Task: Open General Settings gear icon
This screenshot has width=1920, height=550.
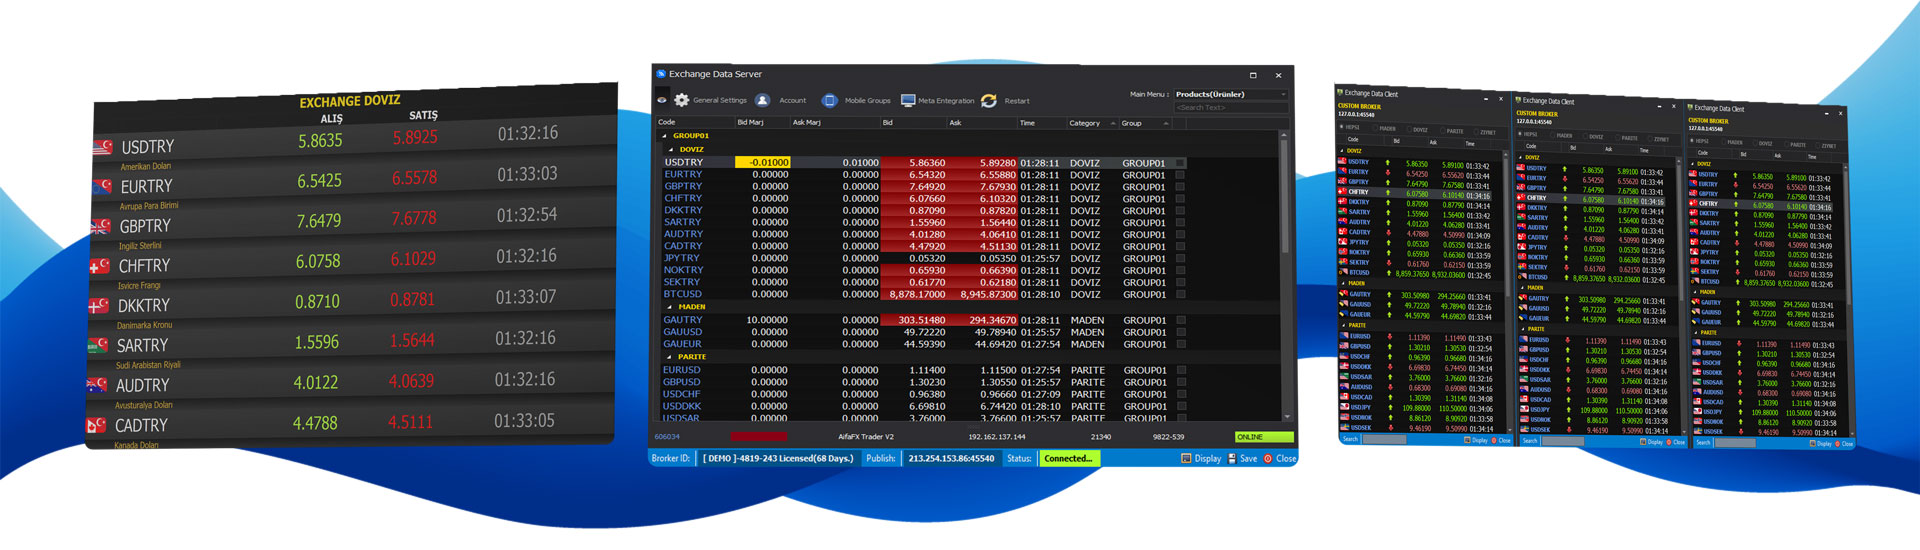Action: tap(681, 100)
